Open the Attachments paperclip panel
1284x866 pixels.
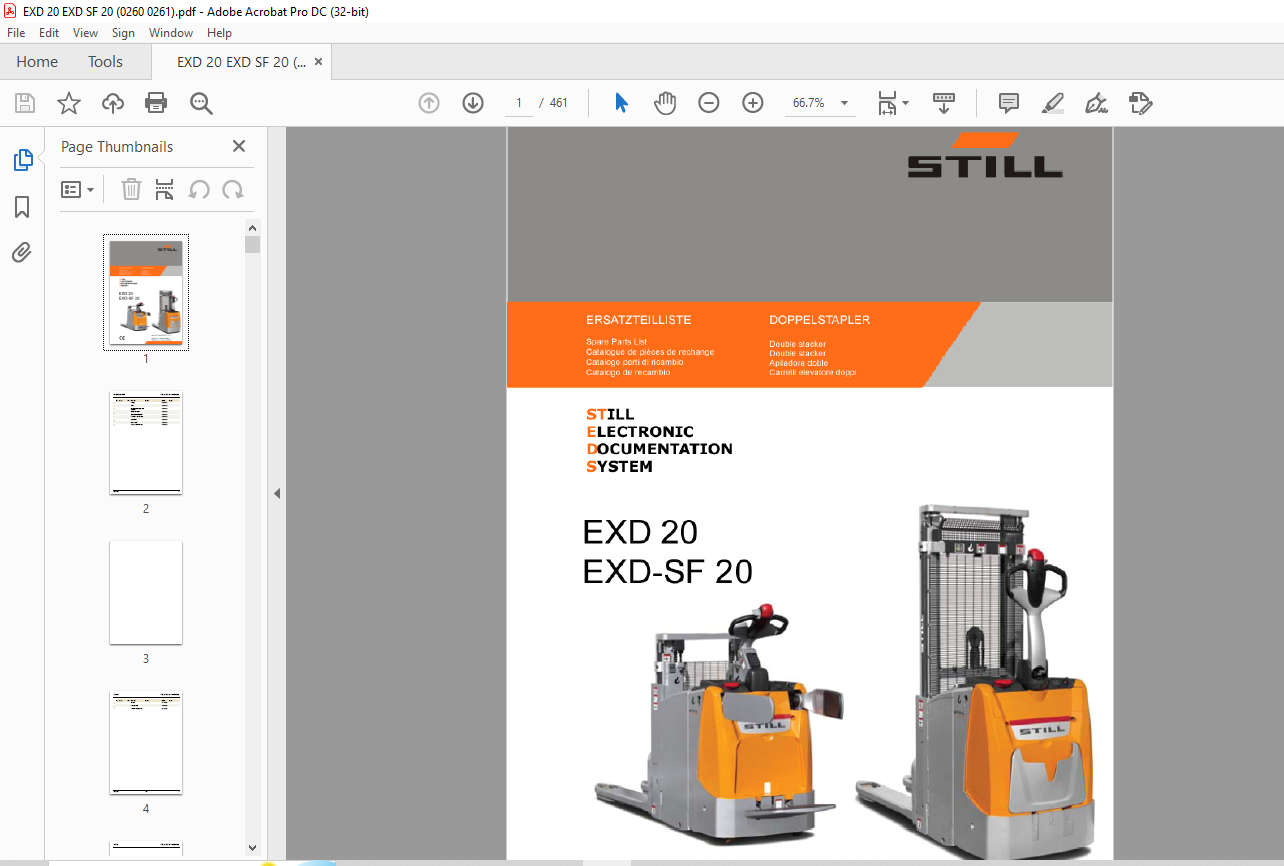coord(22,252)
